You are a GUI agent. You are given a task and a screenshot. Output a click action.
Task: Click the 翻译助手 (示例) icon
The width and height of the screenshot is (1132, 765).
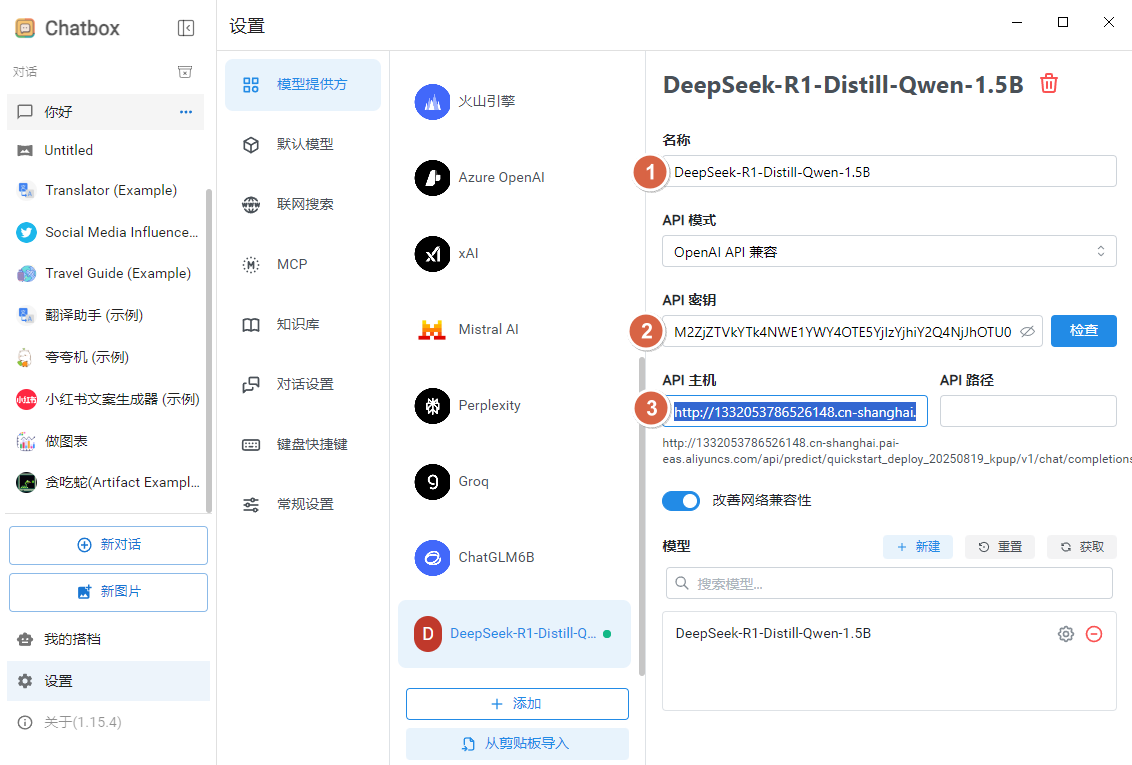click(x=26, y=315)
